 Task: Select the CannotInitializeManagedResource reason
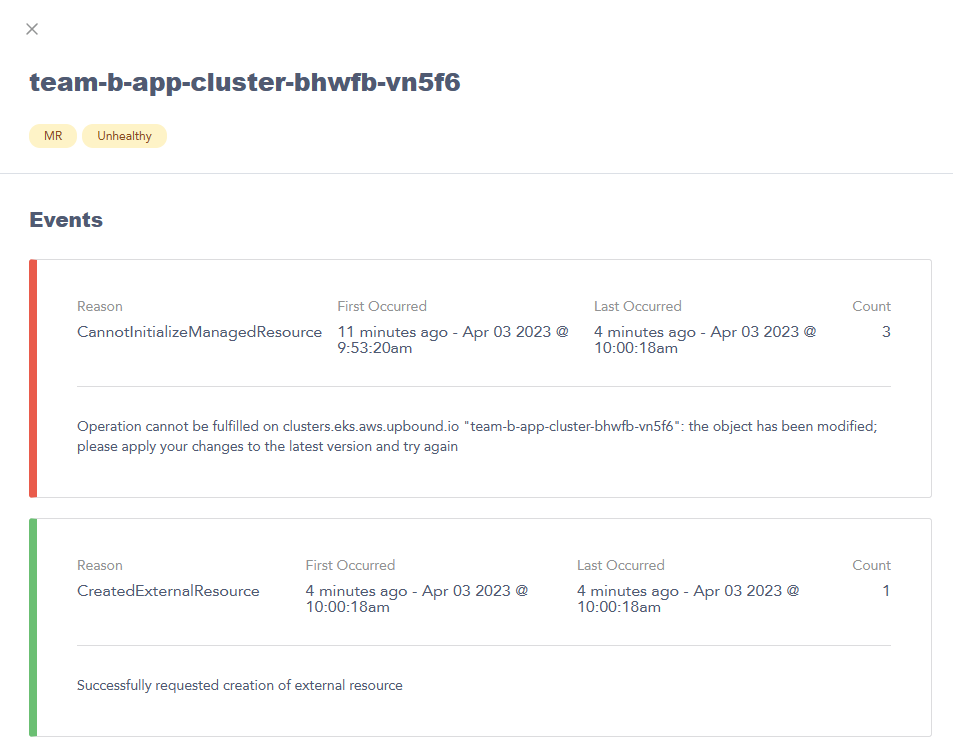(x=197, y=332)
